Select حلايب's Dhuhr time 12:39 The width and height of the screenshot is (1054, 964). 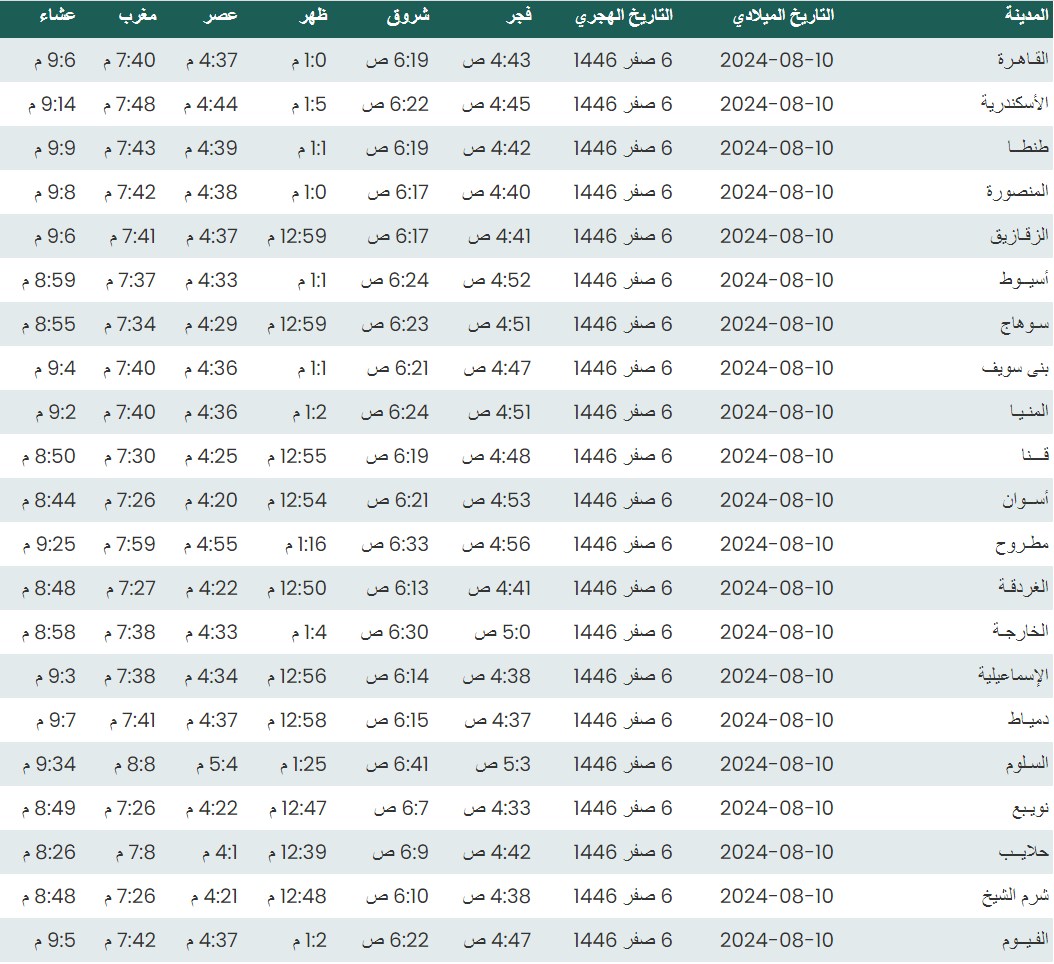click(296, 853)
